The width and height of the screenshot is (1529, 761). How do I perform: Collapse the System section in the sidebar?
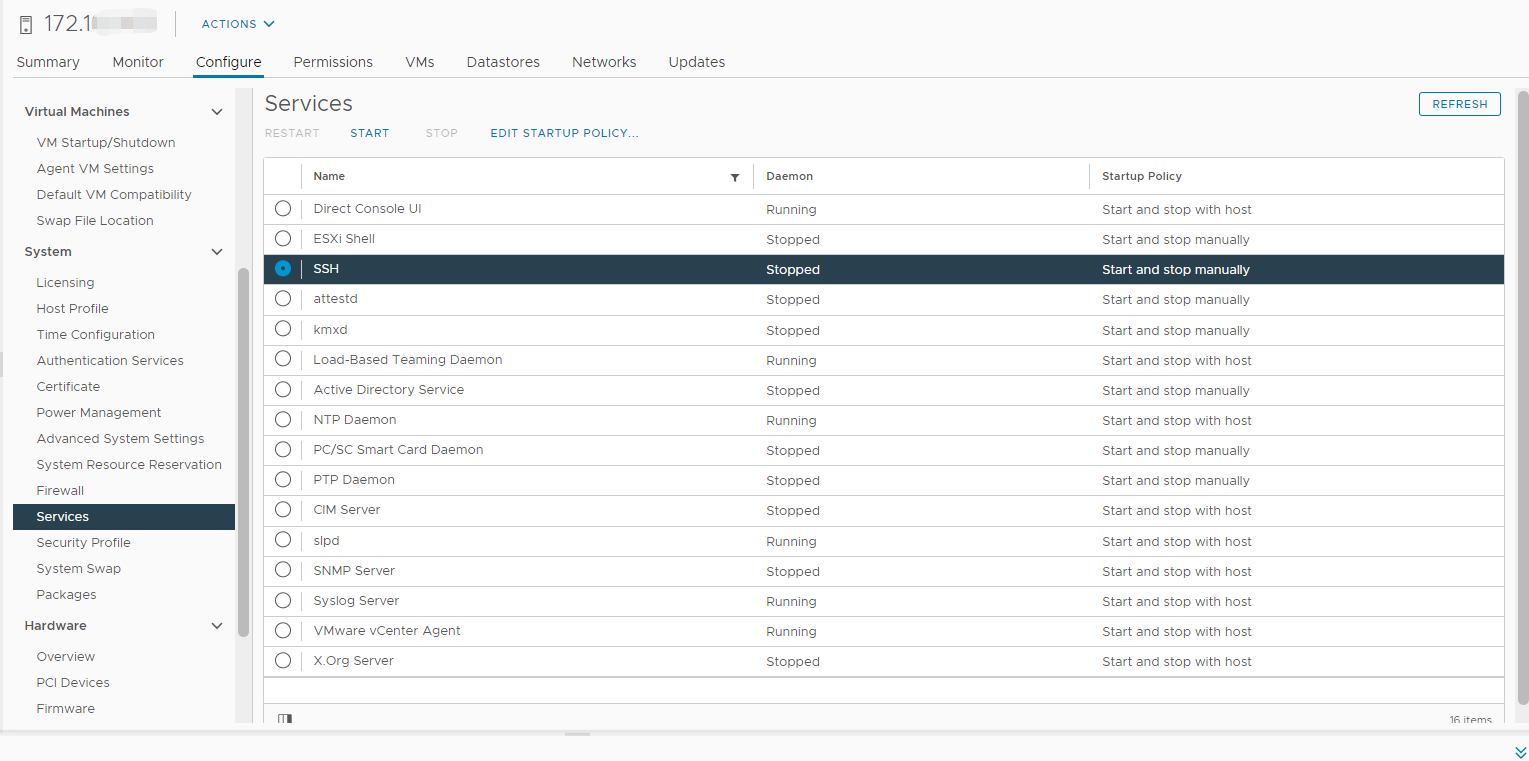click(217, 251)
